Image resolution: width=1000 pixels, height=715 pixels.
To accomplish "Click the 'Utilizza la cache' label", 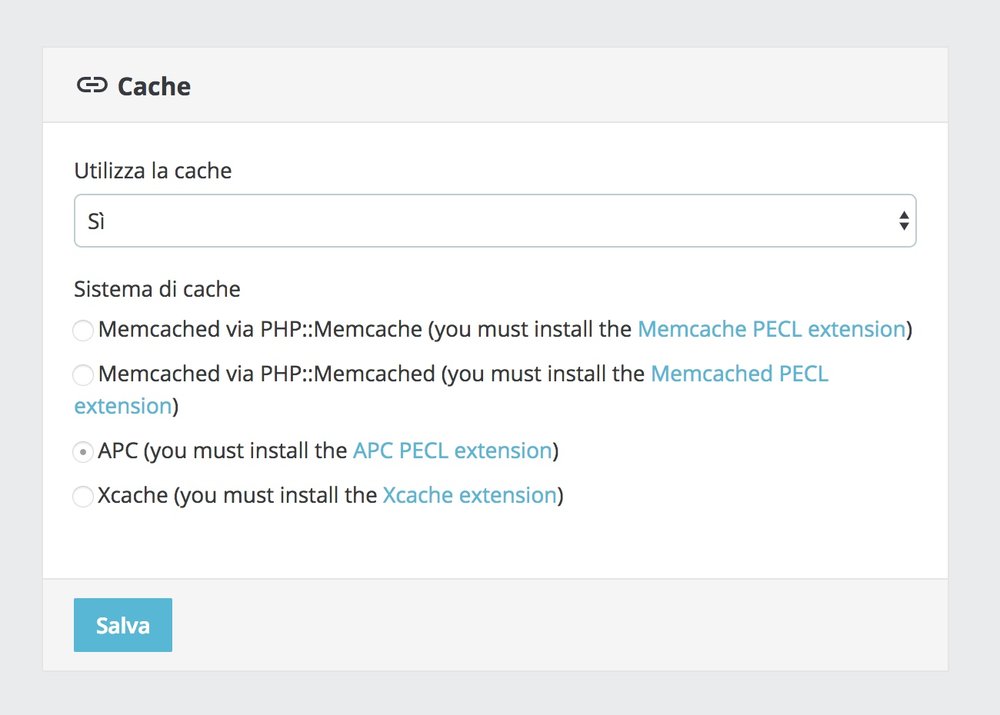I will (152, 170).
